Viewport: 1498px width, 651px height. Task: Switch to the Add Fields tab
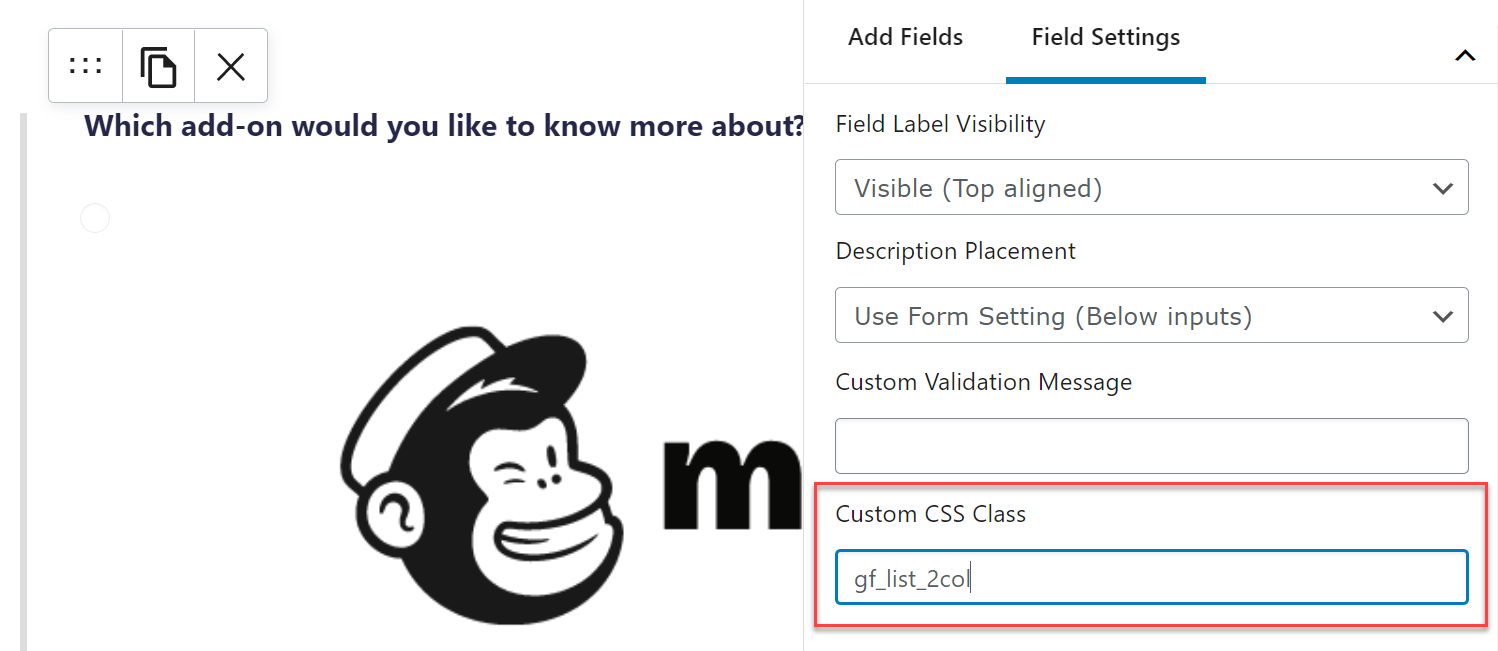pos(905,38)
